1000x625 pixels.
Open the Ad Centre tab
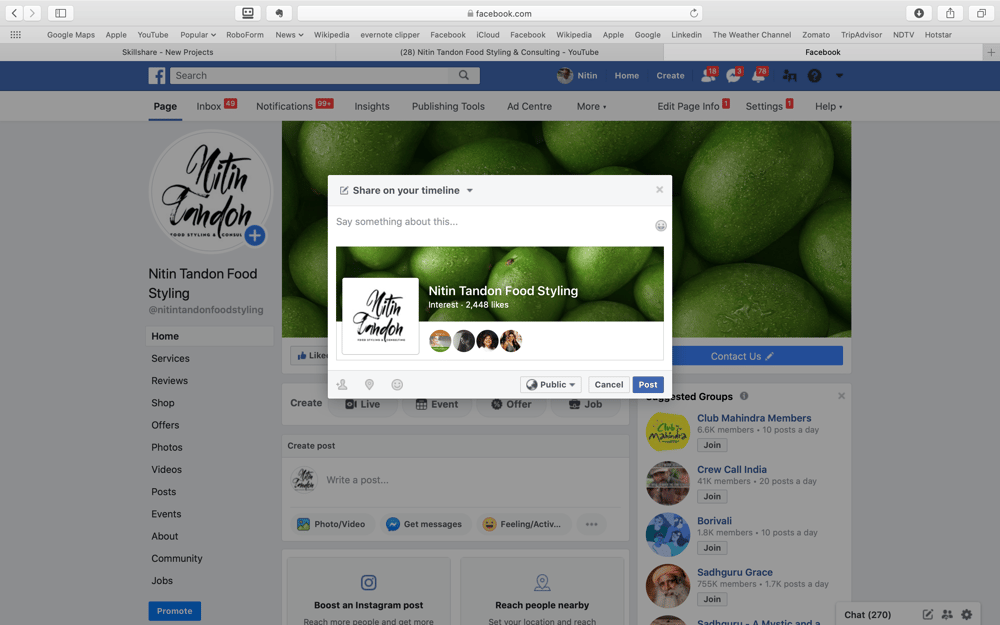point(529,107)
